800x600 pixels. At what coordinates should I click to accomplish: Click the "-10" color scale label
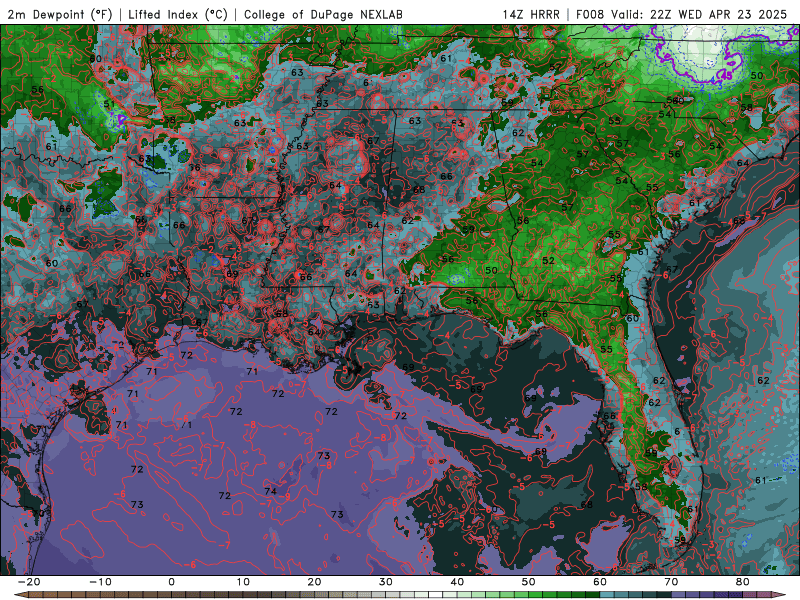point(100,582)
